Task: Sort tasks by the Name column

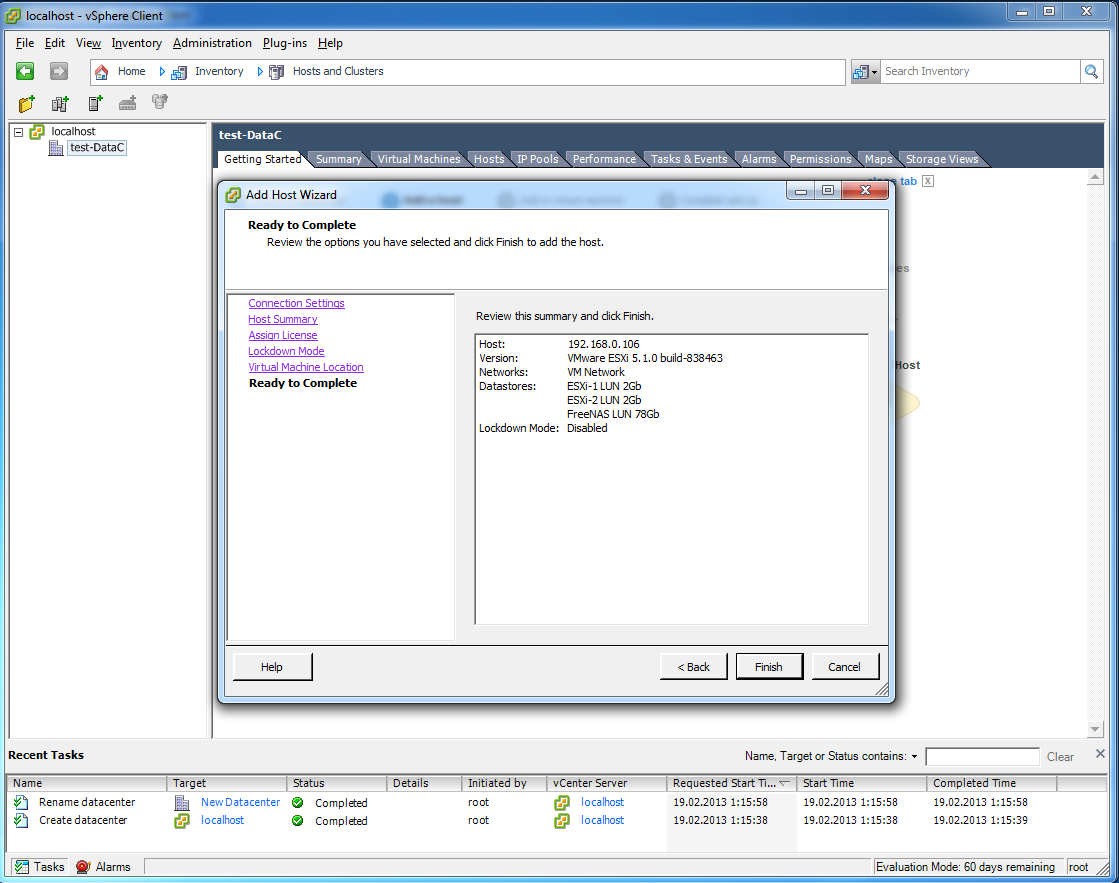Action: point(87,783)
